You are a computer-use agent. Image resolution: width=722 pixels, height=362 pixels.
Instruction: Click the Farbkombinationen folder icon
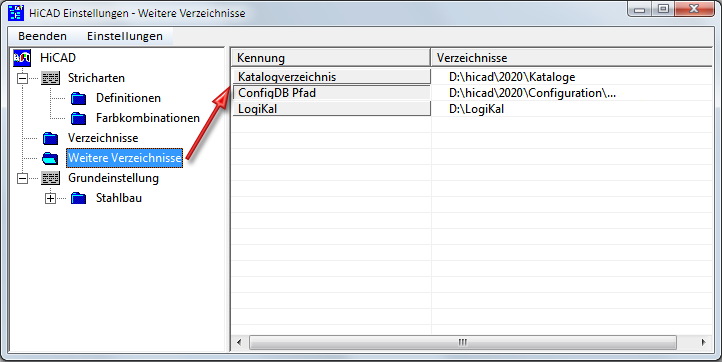click(78, 118)
